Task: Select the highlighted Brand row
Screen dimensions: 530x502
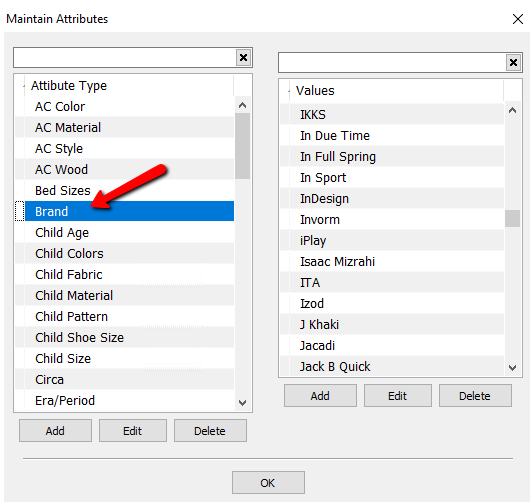Action: click(124, 211)
